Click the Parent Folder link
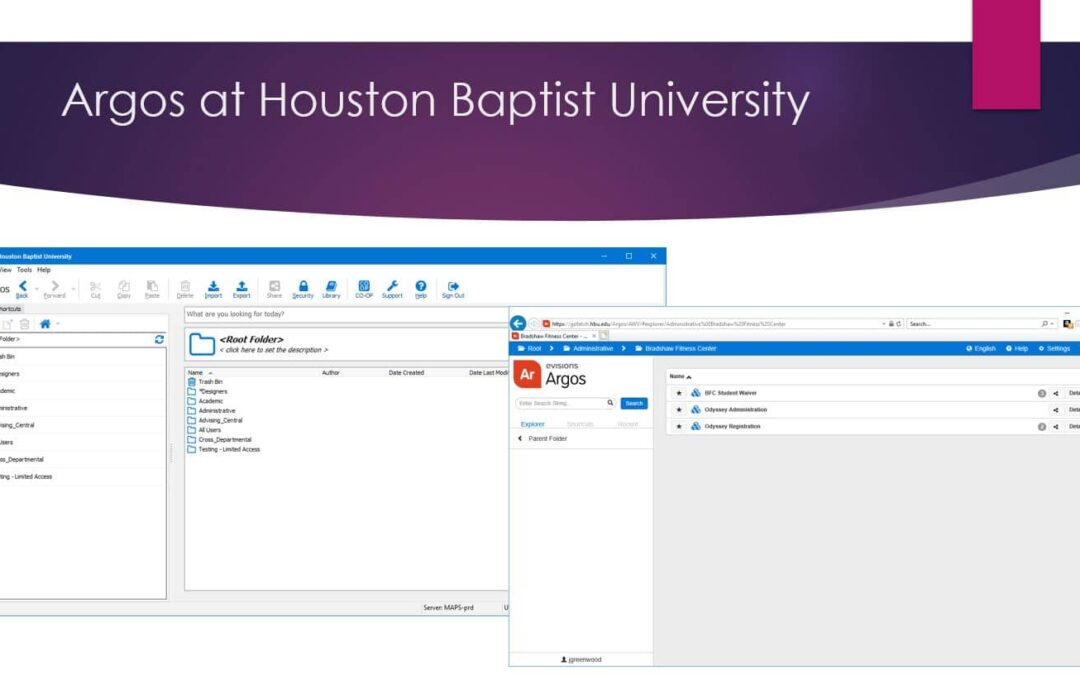The image size is (1080, 675). coord(542,439)
